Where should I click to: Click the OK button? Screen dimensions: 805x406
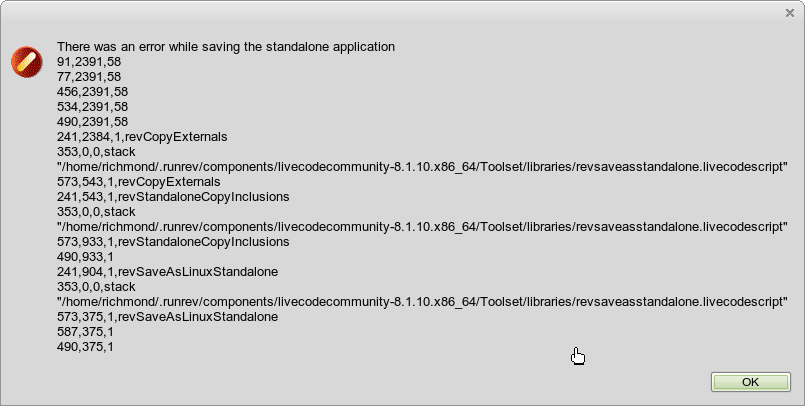coord(750,382)
